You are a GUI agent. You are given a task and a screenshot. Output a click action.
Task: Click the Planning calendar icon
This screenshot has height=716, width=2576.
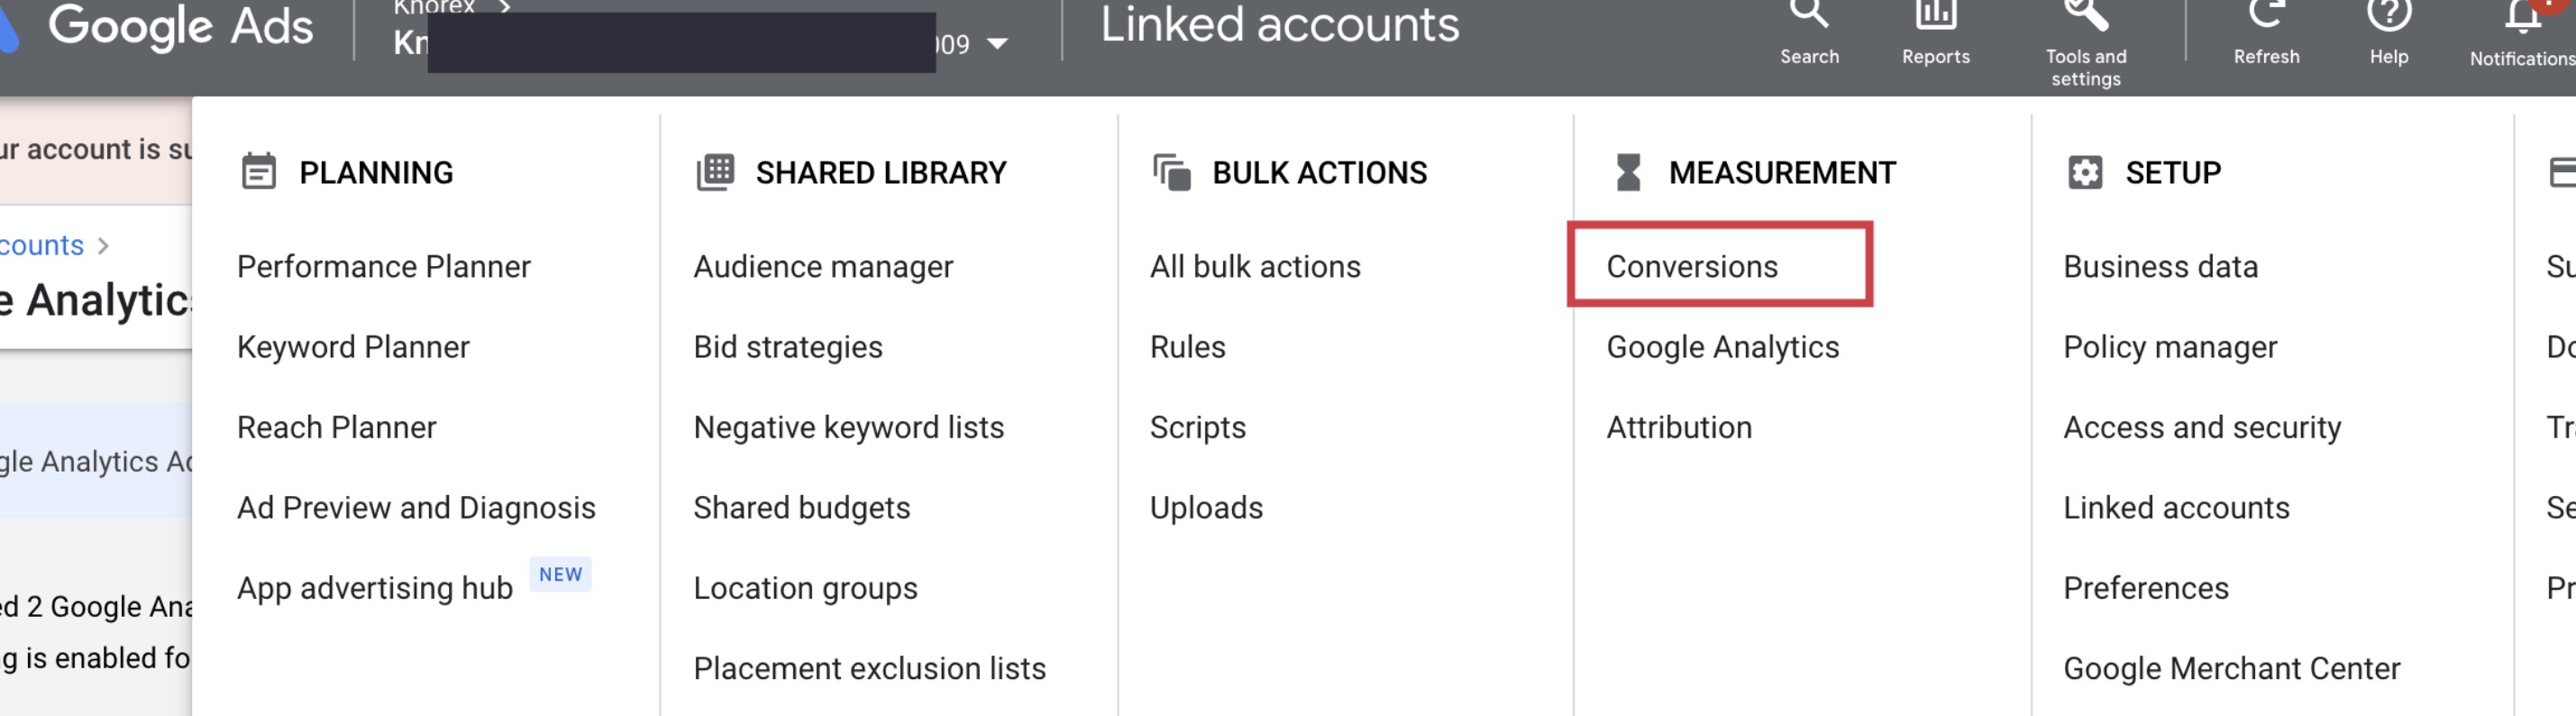[x=259, y=172]
